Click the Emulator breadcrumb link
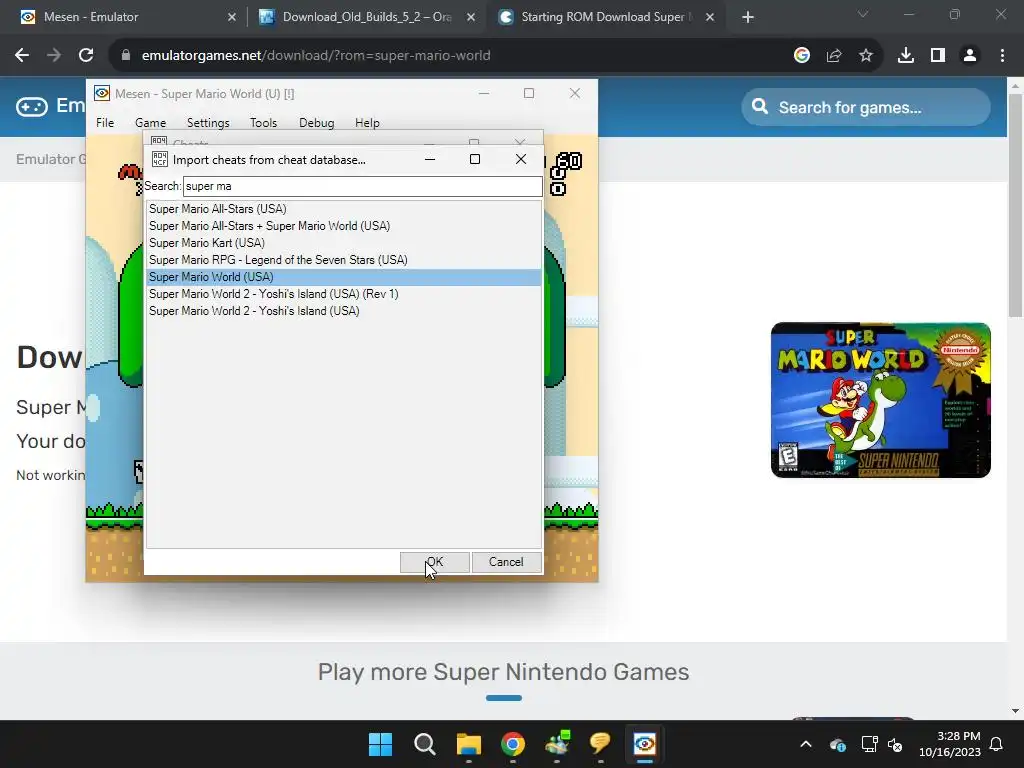The image size is (1024, 768). (x=51, y=159)
